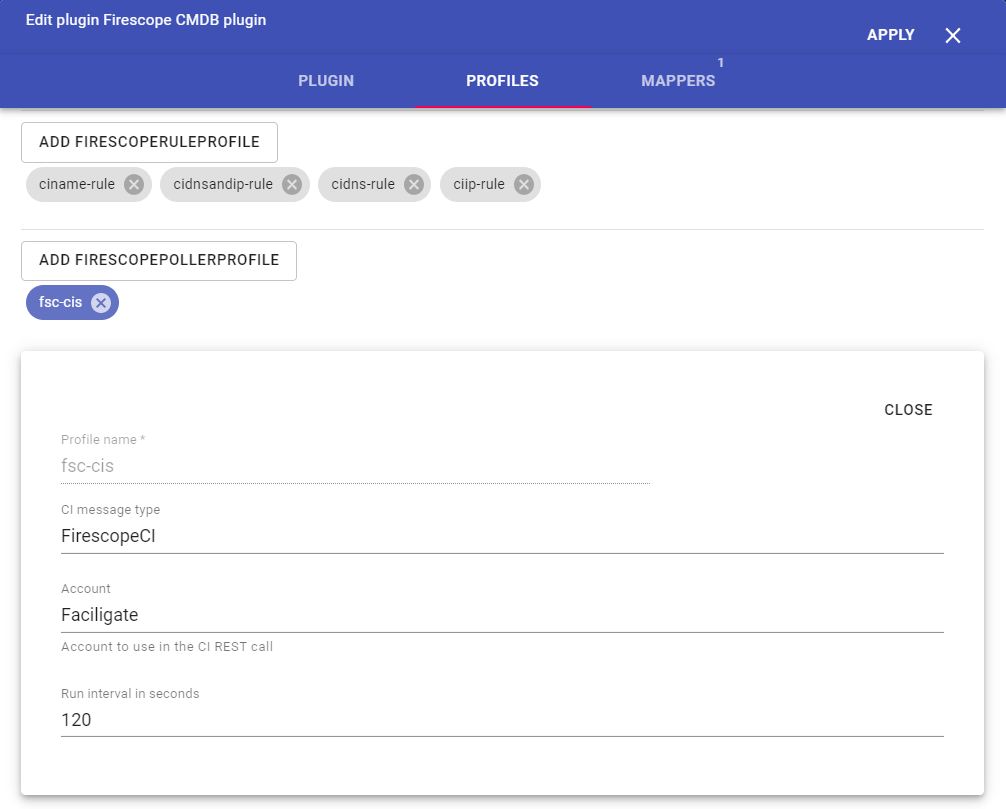Switch to the Plugin tab
Screen dimensions: 1006x809
coord(326,81)
